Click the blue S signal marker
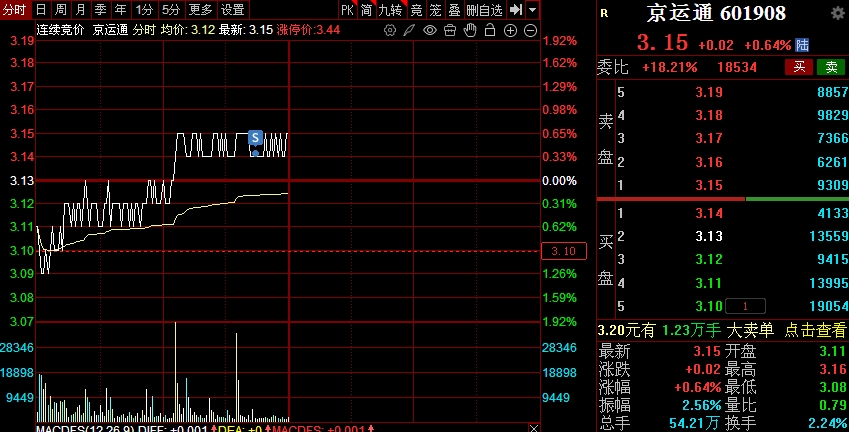The height and width of the screenshot is (432, 849). 255,138
